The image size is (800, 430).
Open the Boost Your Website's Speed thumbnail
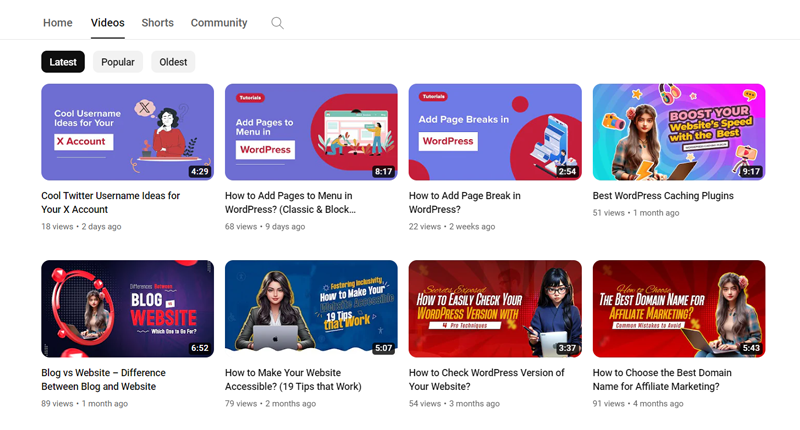pyautogui.click(x=679, y=132)
